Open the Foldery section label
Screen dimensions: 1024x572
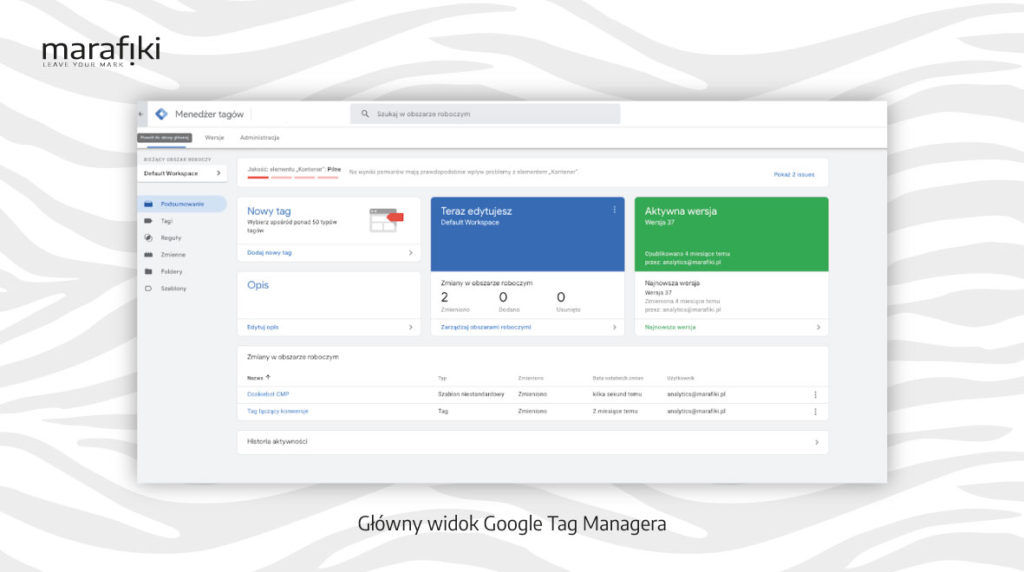coord(172,272)
